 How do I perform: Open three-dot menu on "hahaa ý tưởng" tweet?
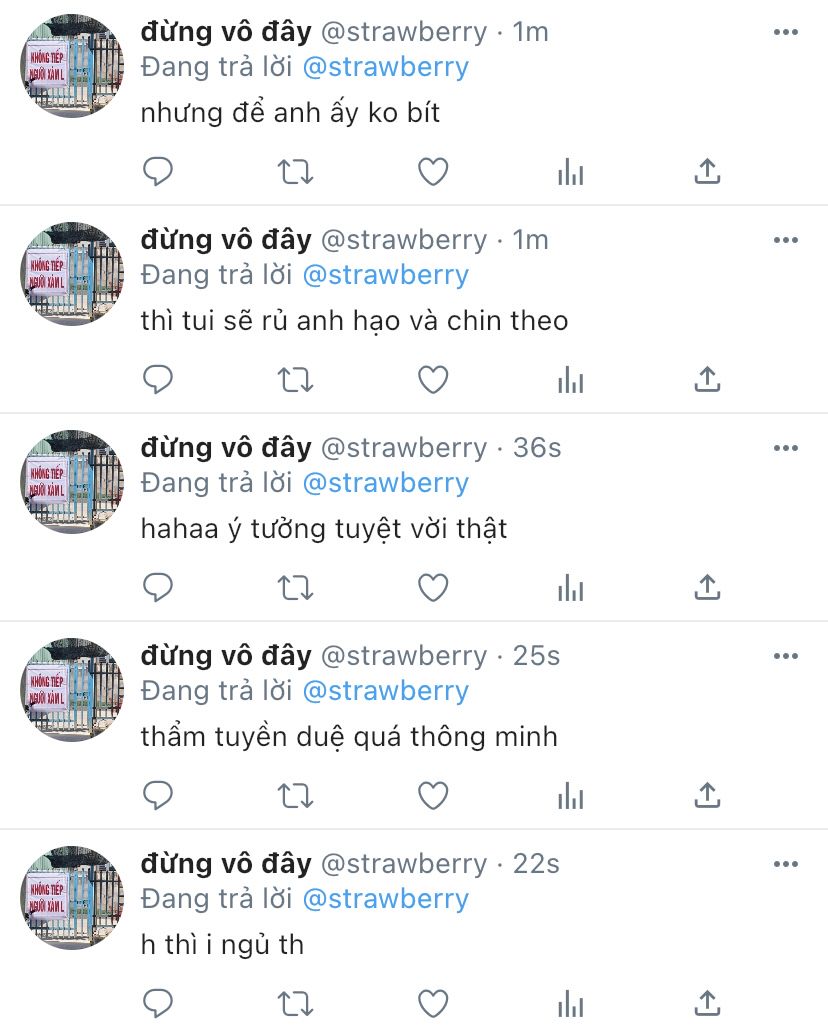(x=786, y=448)
